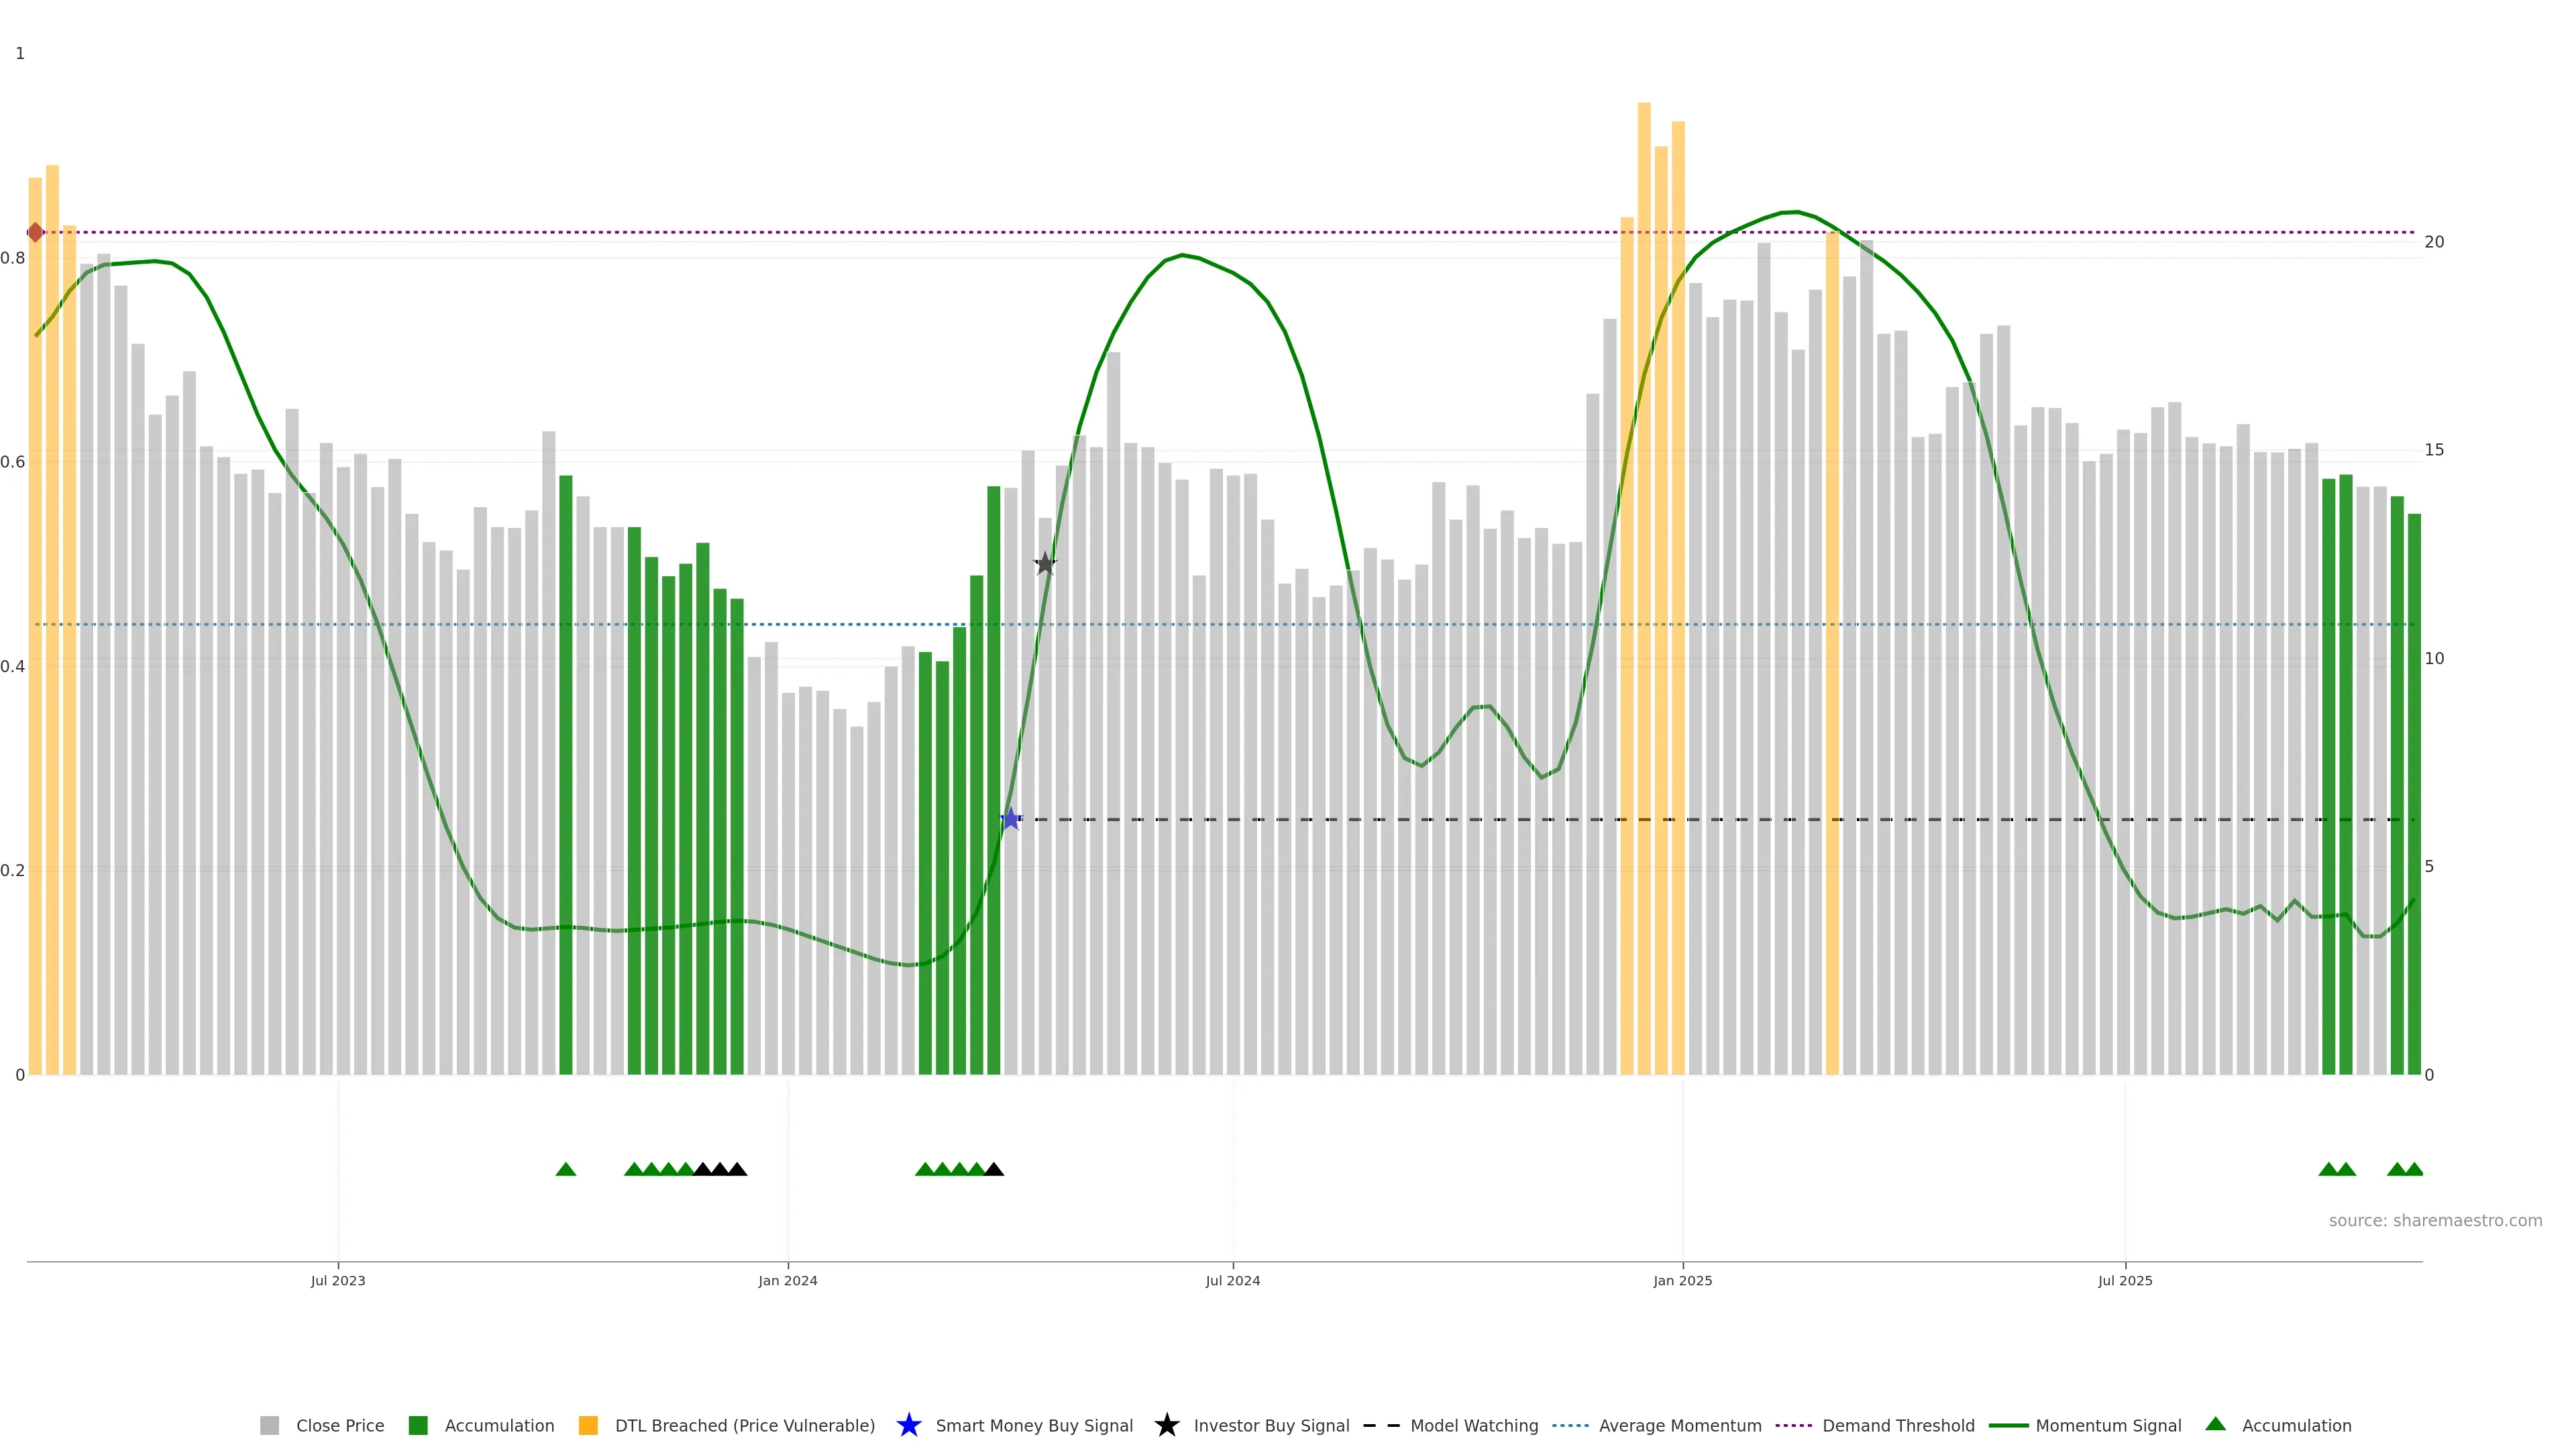Click the red diamond on Demand Threshold line
The width and height of the screenshot is (2576, 1449).
(35, 233)
